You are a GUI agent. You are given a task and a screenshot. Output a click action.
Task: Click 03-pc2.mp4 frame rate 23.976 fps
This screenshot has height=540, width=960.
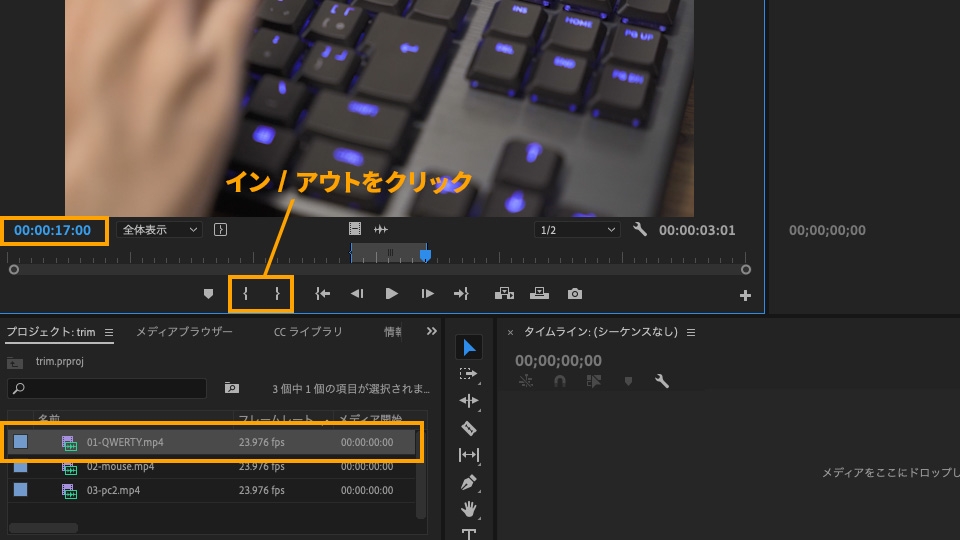click(262, 490)
